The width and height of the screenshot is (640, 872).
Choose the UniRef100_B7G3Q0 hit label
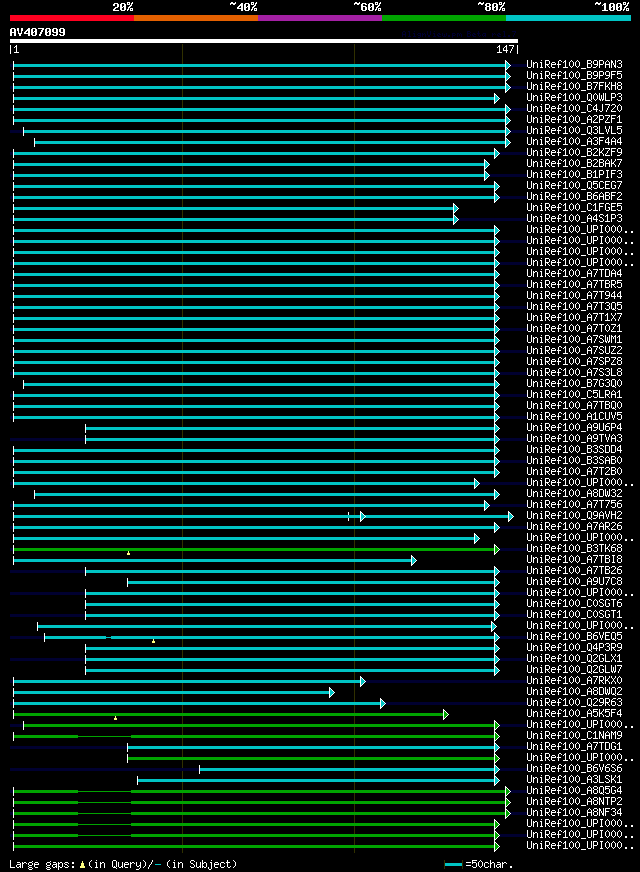[x=574, y=384]
